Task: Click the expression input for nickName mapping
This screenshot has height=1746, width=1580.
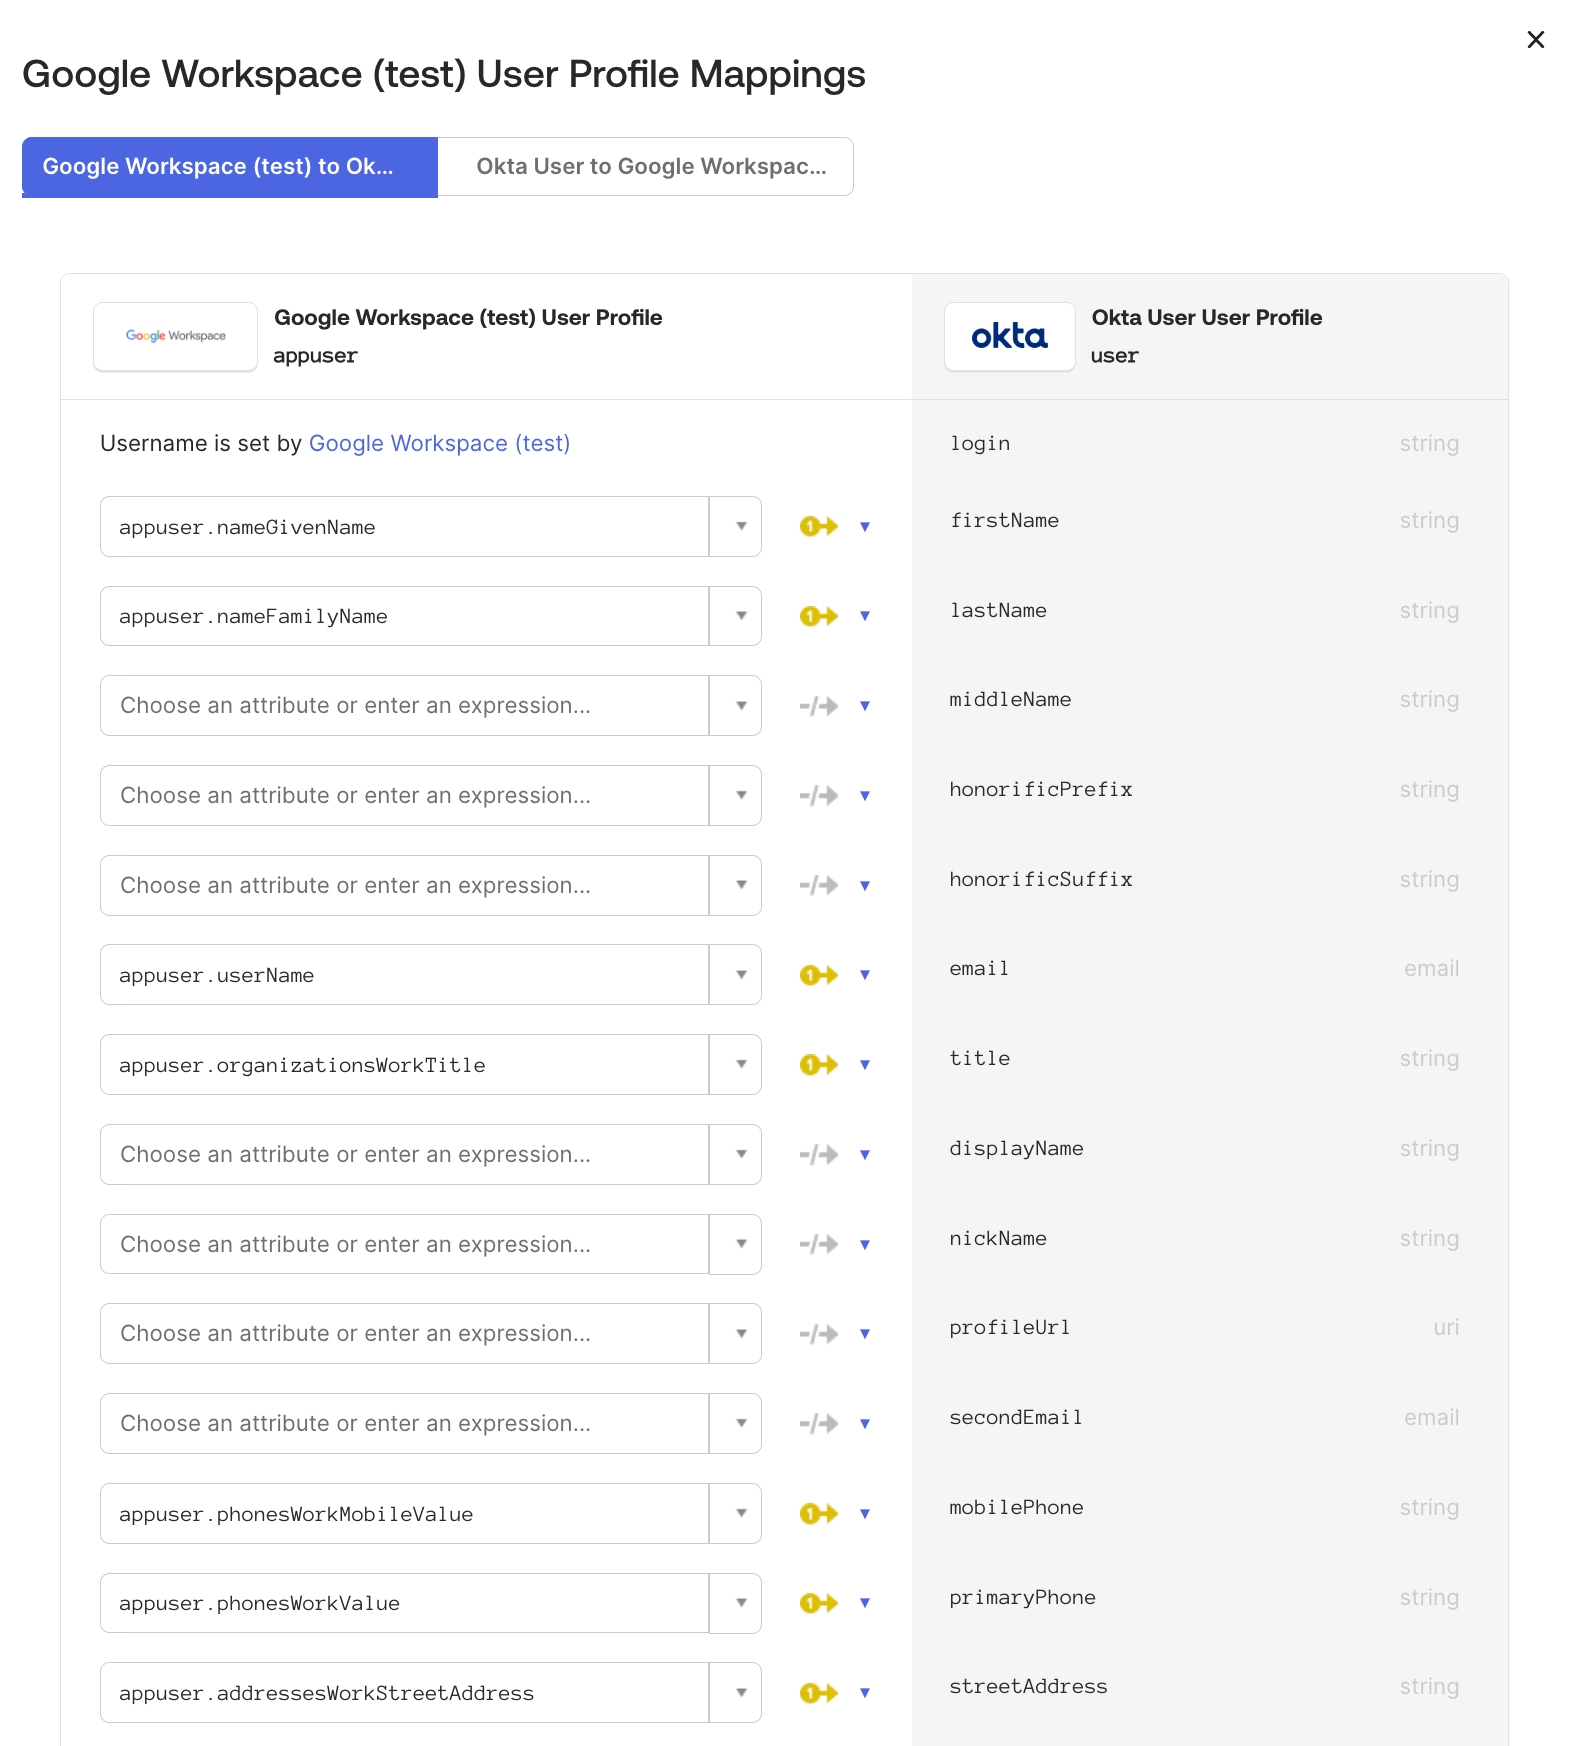Action: click(x=405, y=1244)
